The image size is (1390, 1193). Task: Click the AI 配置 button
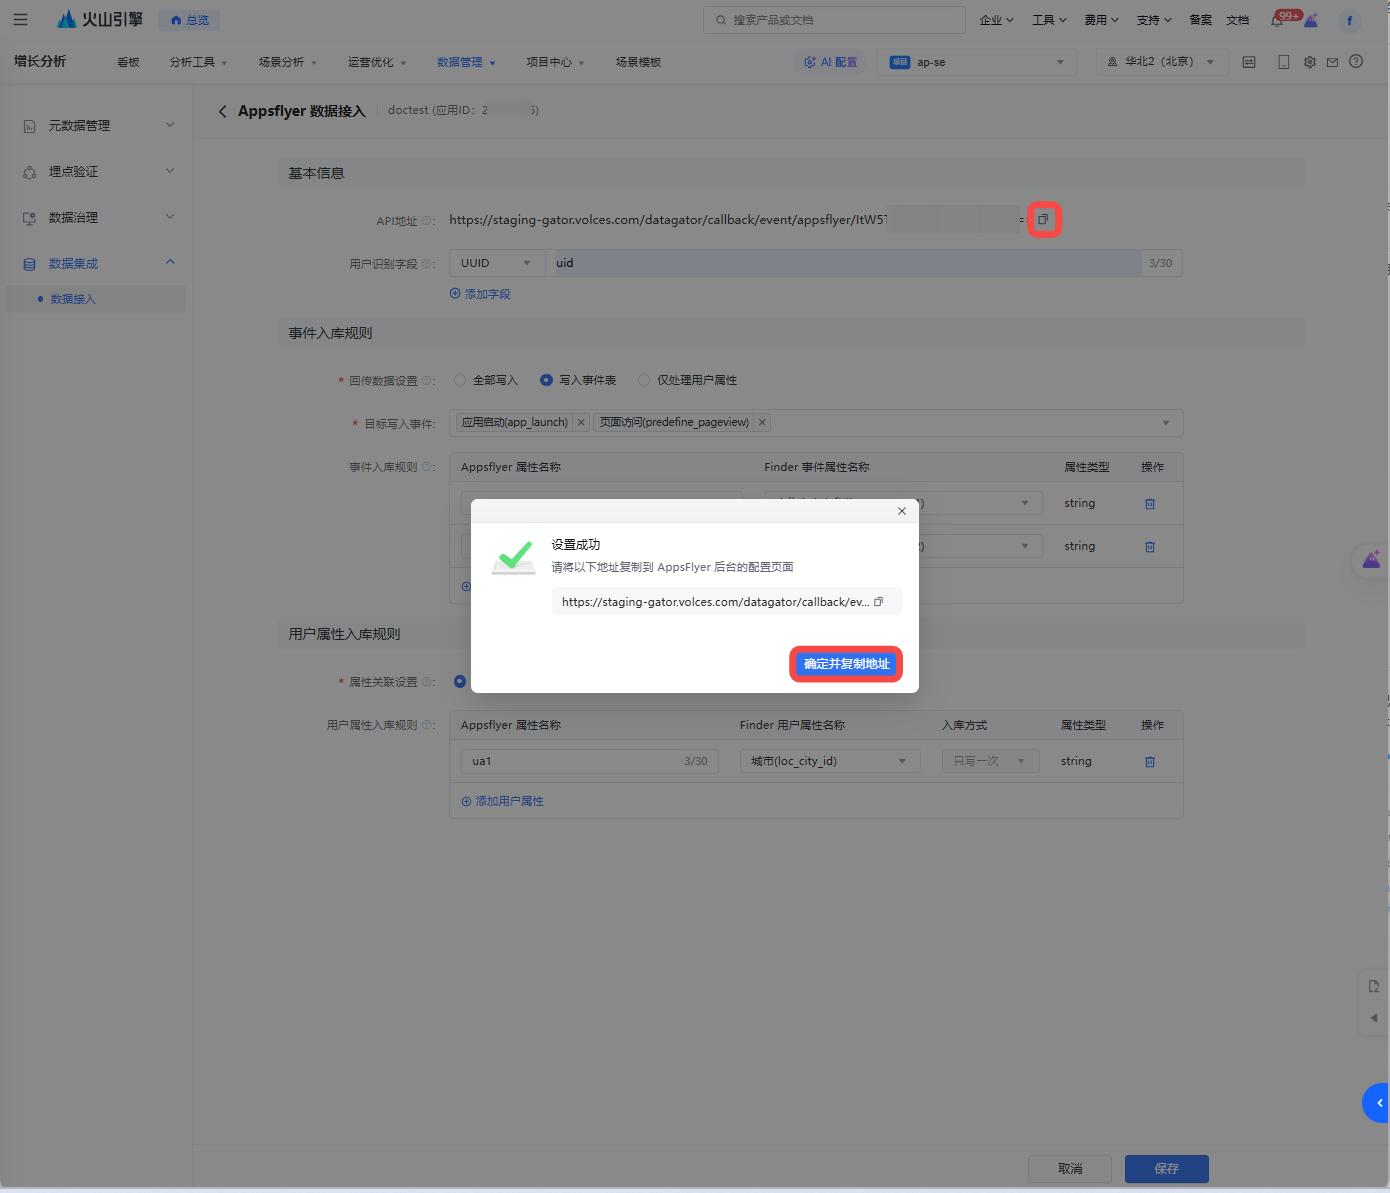tap(831, 62)
